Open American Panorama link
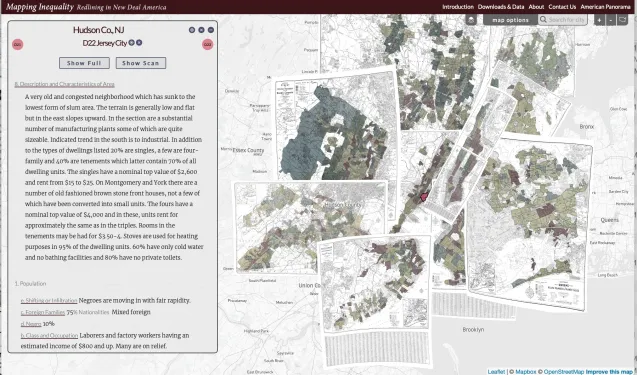 [605, 7]
